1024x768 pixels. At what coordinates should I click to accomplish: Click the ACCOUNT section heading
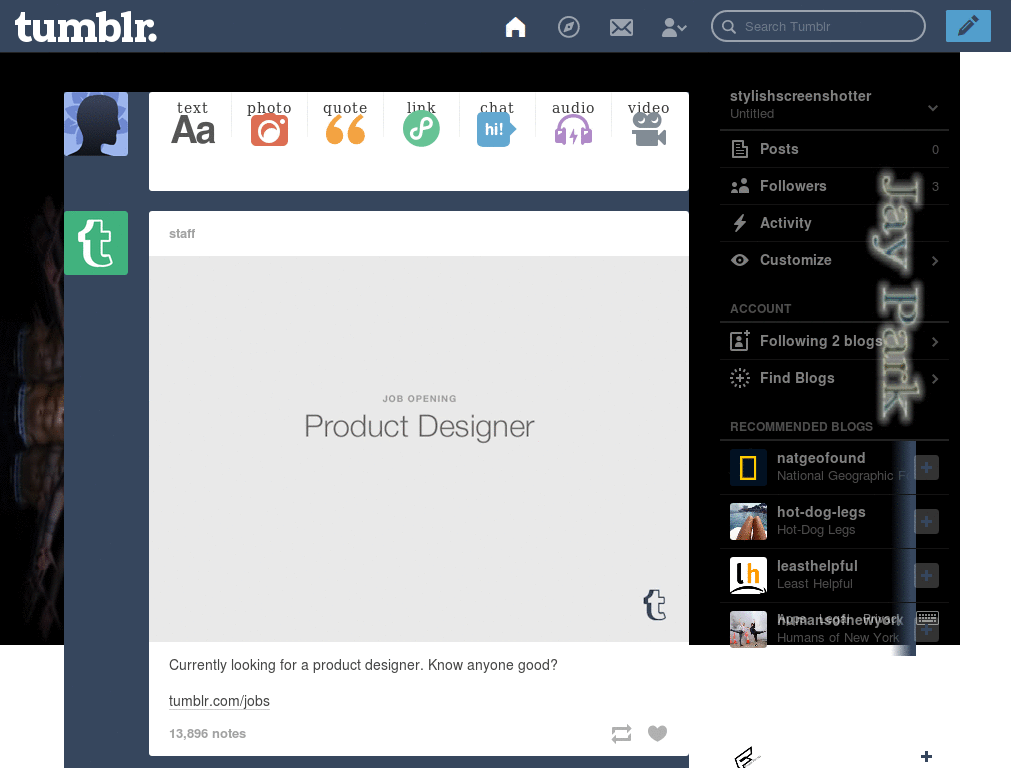tap(761, 308)
